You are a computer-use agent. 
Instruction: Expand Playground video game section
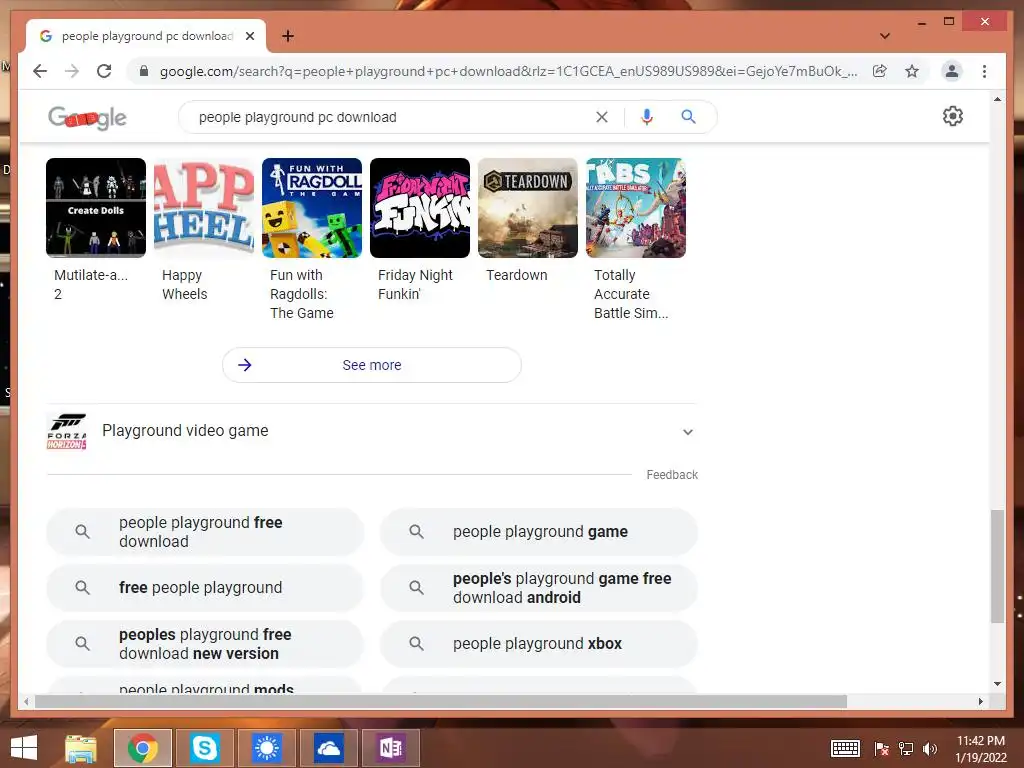pyautogui.click(x=688, y=432)
